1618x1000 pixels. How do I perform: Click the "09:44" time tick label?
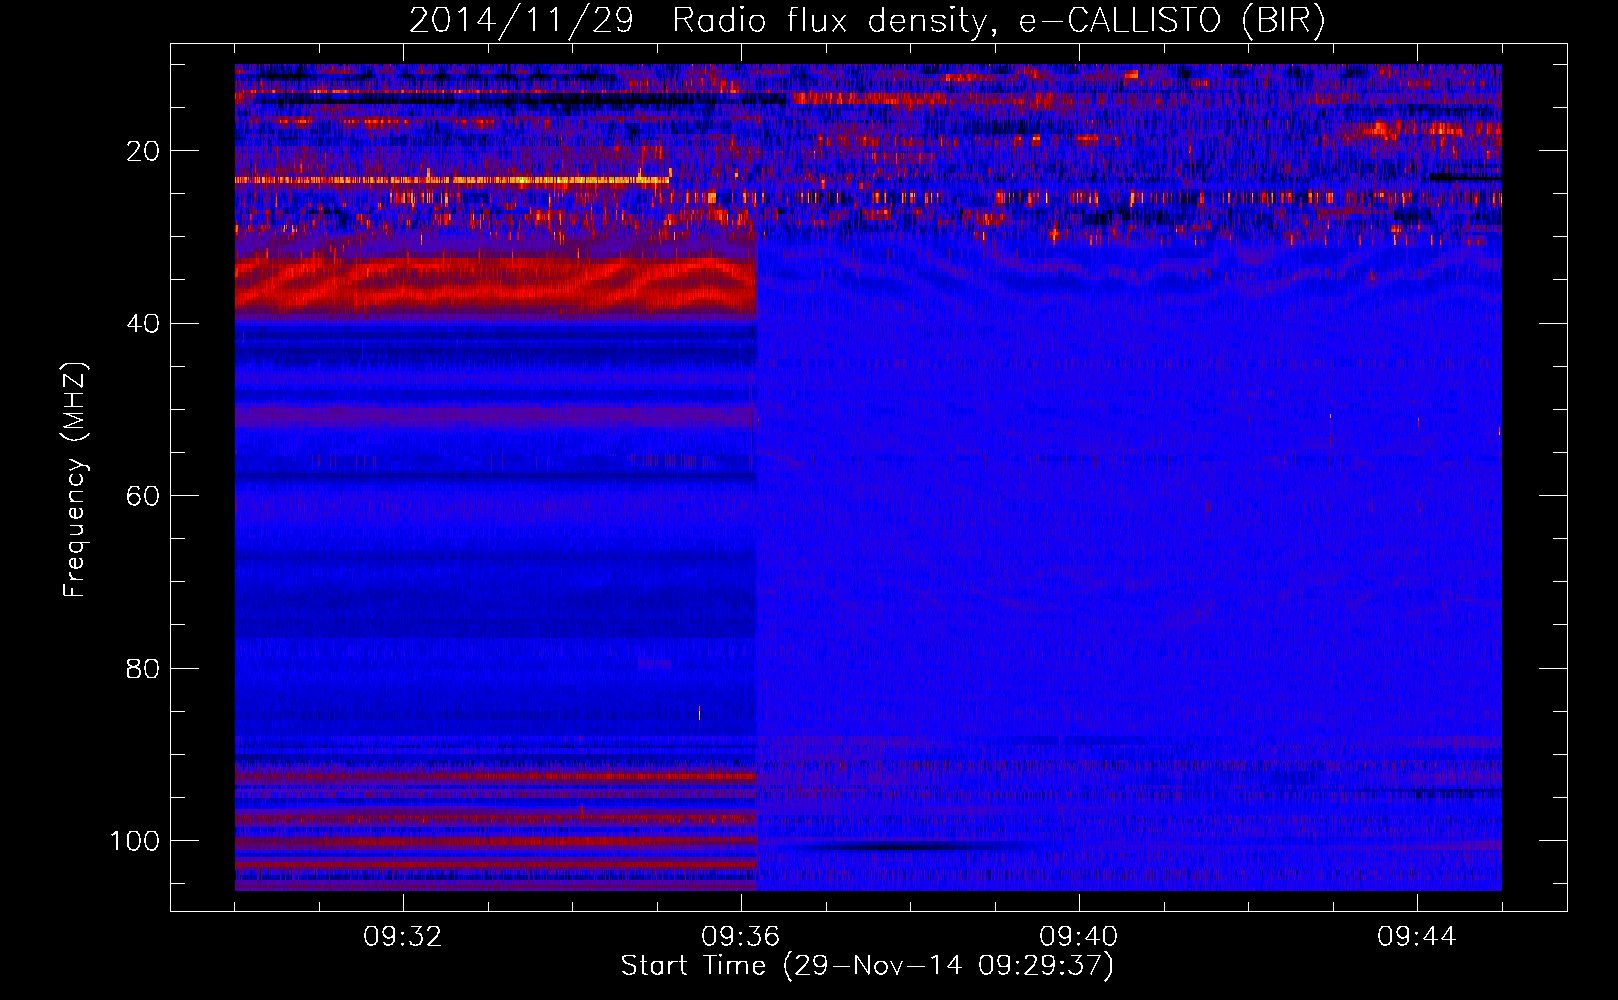[1417, 937]
